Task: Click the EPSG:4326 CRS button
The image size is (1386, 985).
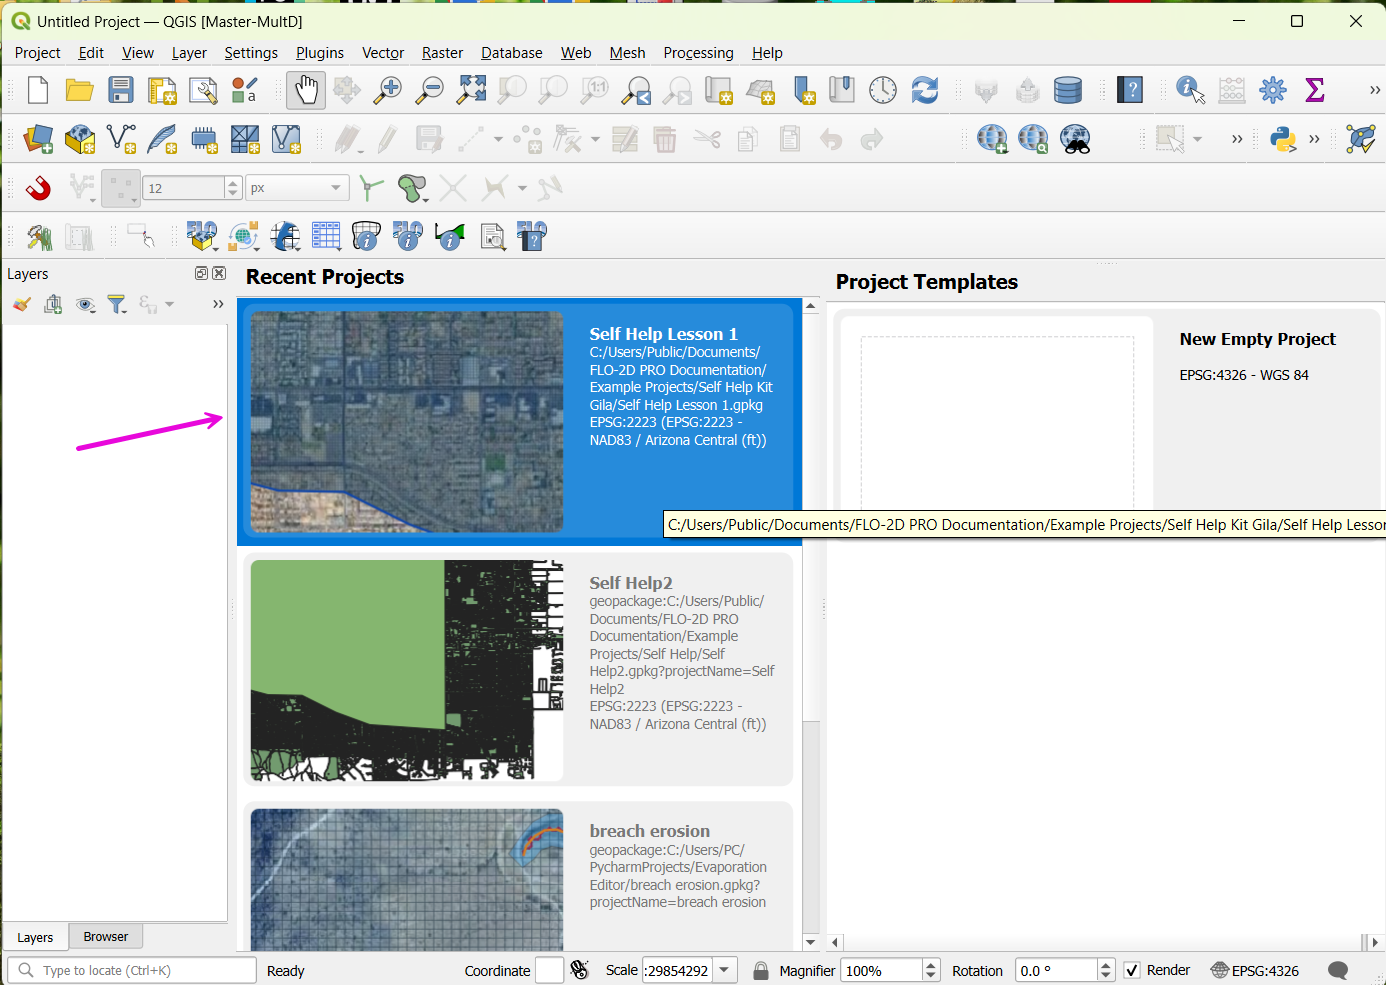Action: pyautogui.click(x=1255, y=970)
